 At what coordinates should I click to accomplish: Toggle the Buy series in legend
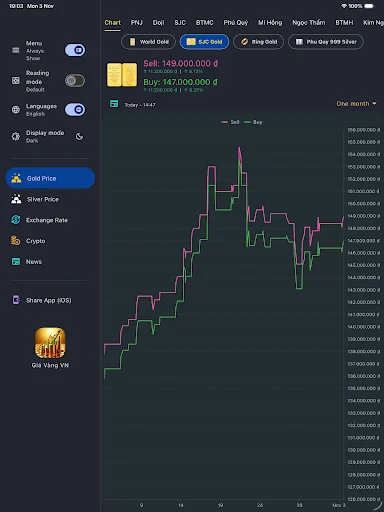pyautogui.click(x=253, y=122)
